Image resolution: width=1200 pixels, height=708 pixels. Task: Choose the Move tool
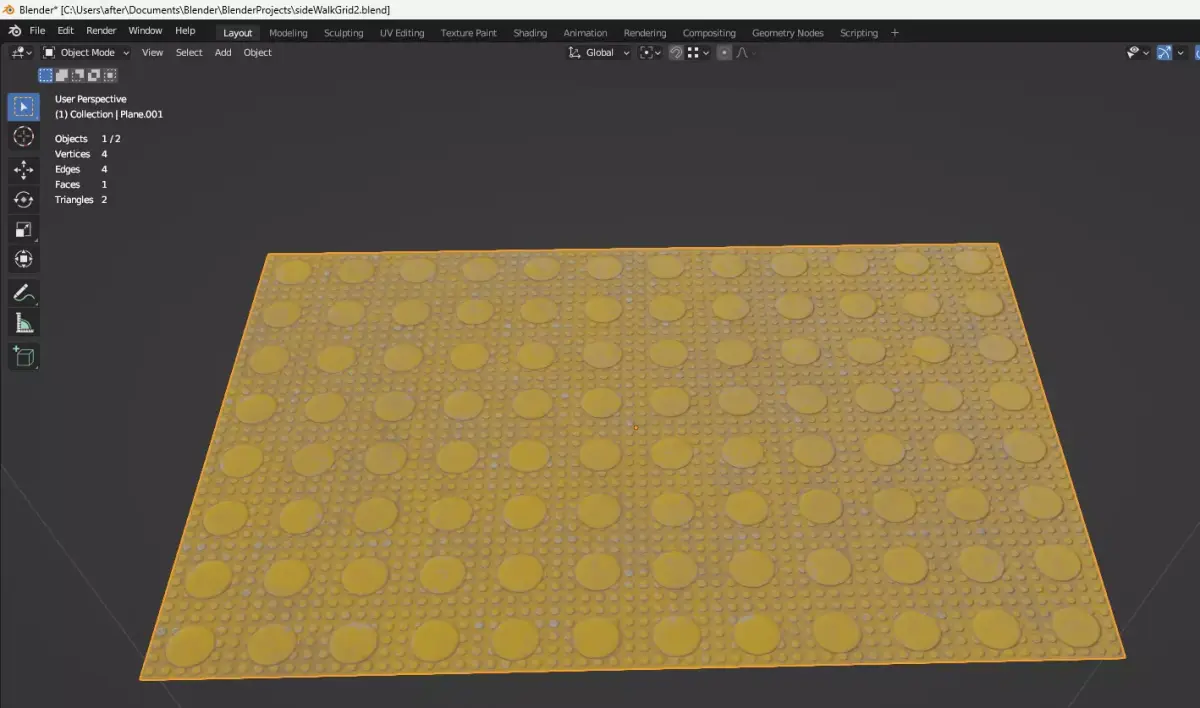tap(24, 170)
